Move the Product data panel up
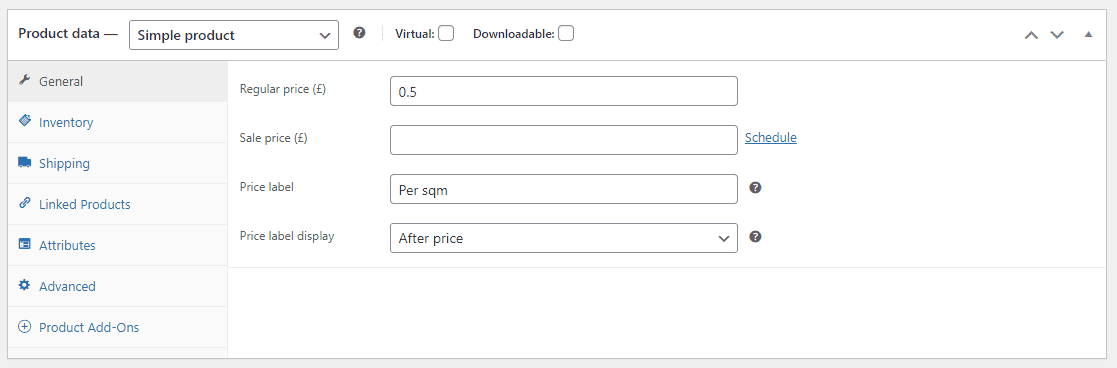The image size is (1117, 368). [x=1031, y=34]
